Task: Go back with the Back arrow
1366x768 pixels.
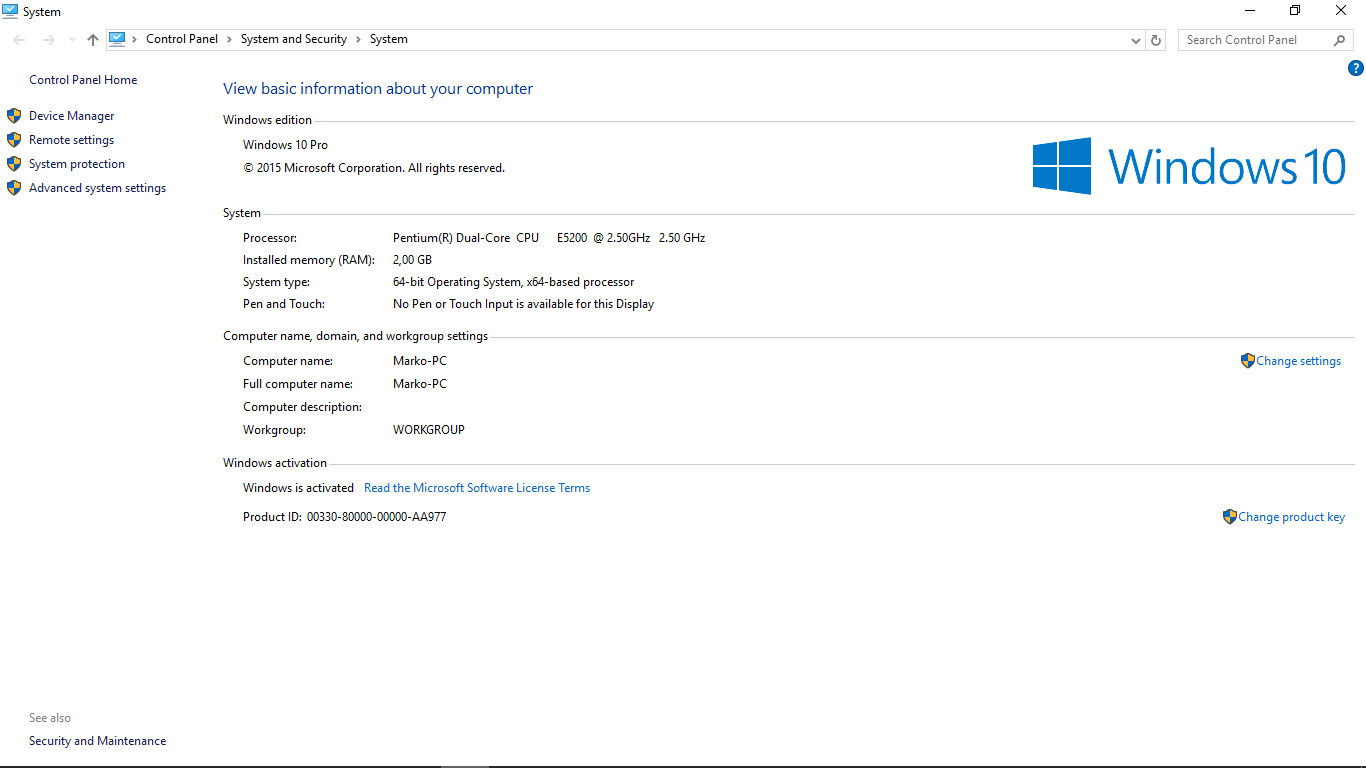Action: pos(20,40)
